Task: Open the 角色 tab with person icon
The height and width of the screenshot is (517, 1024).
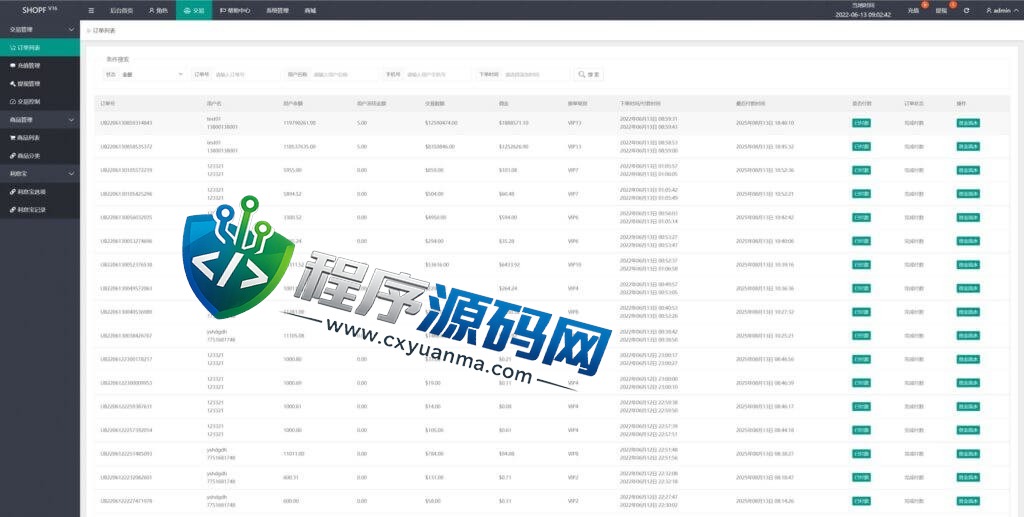Action: point(158,10)
